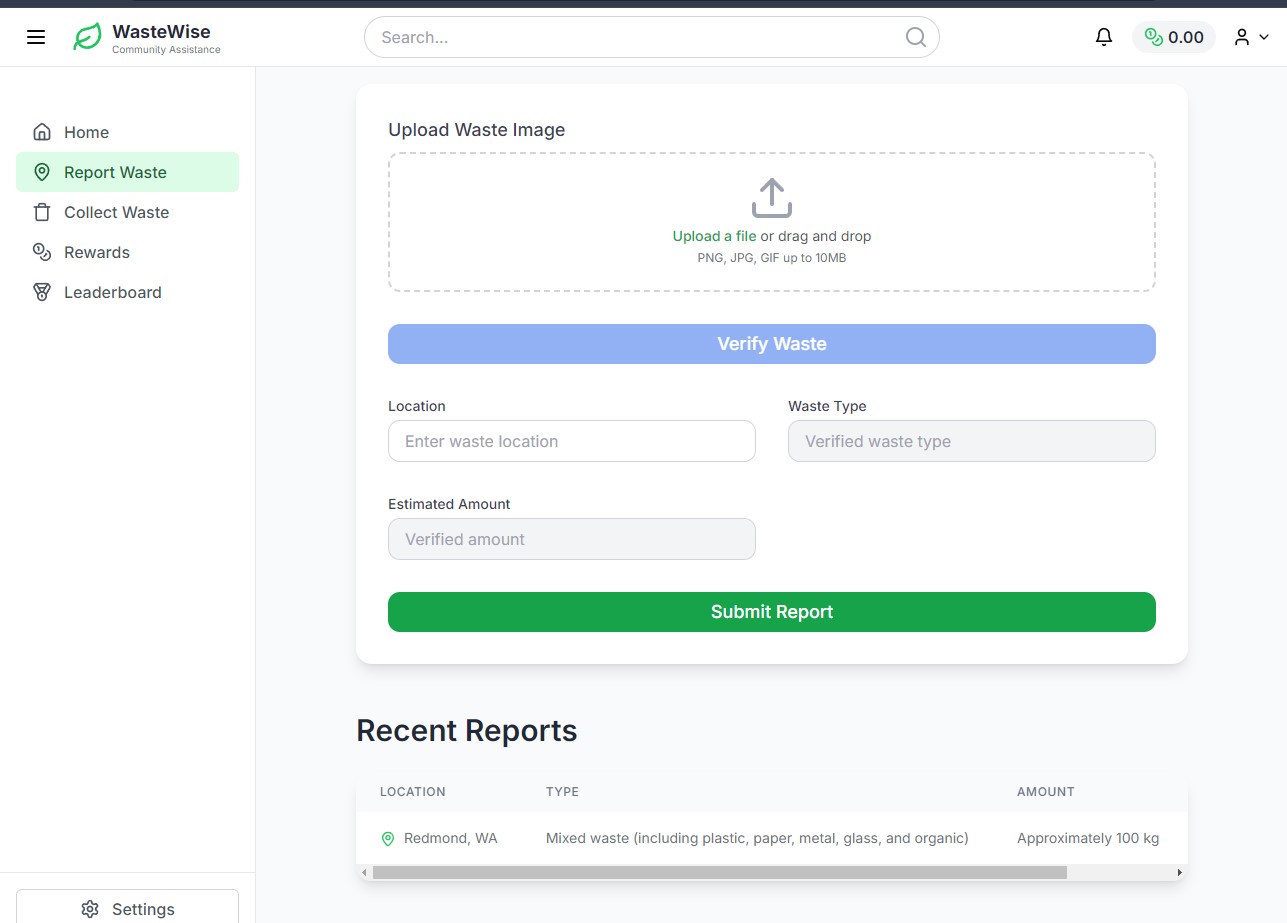Select the Report Waste map pin icon
Image resolution: width=1287 pixels, height=923 pixels.
[x=42, y=171]
